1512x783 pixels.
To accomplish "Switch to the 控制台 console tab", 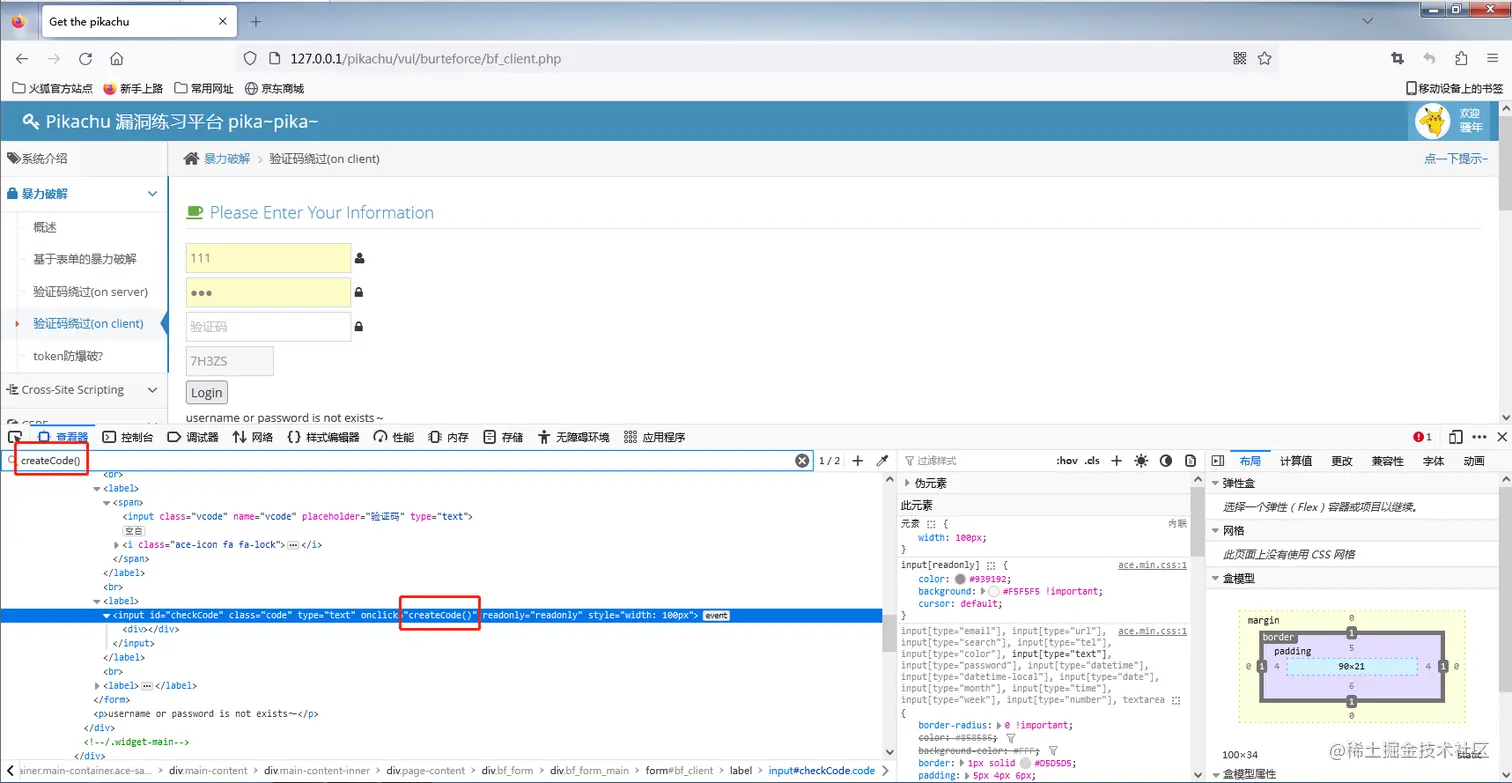I will click(x=128, y=437).
